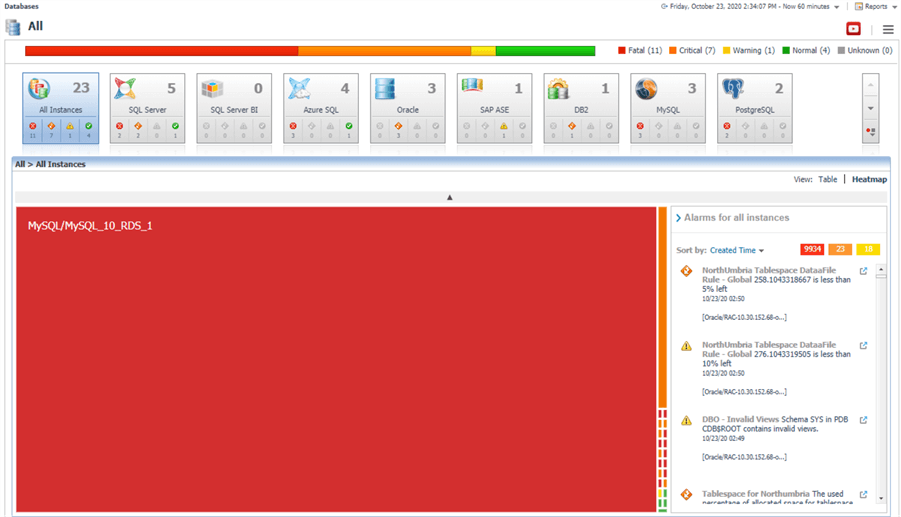
Task: Select the Oracle database tile
Action: 407,108
